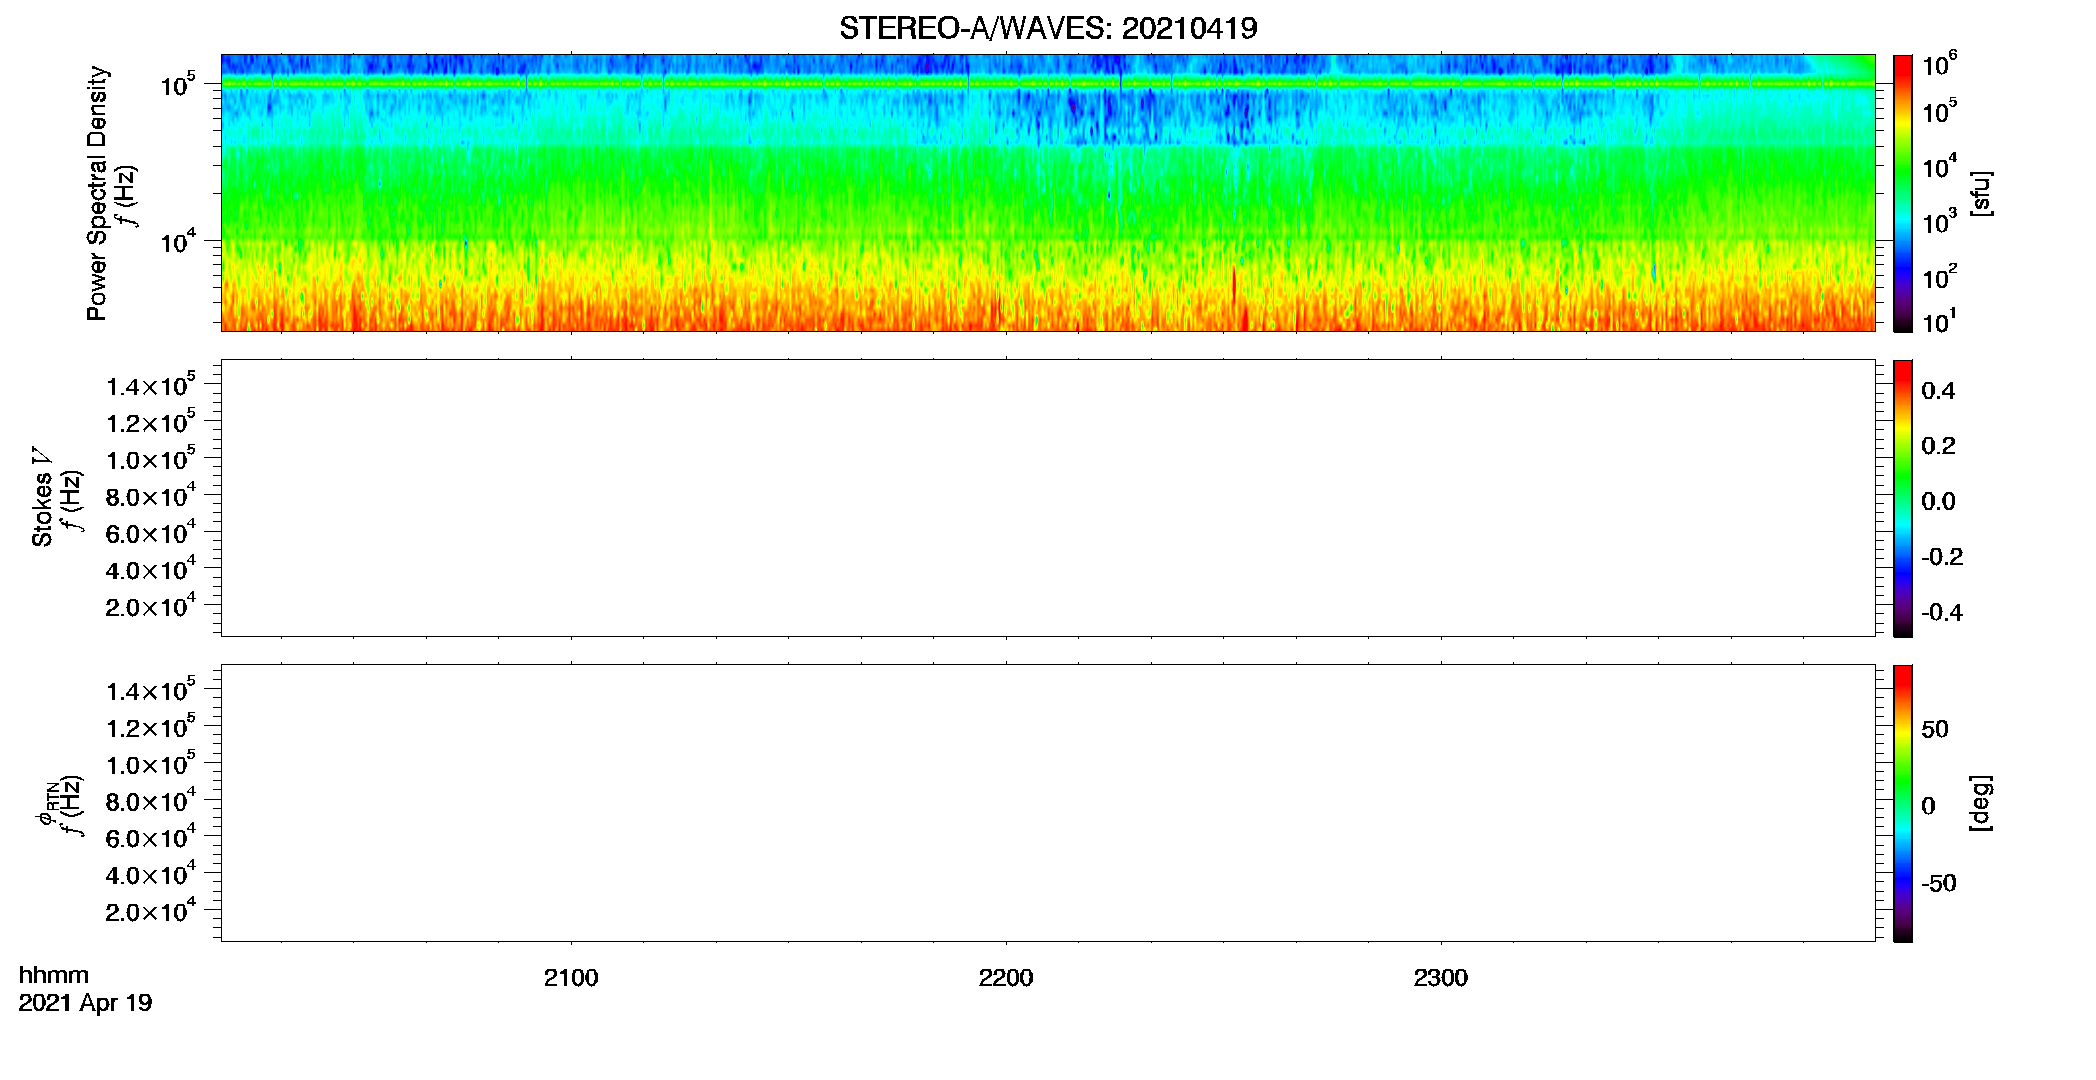
Task: Click the 8.0×10^4 tick in Stokes panel
Action: click(151, 495)
